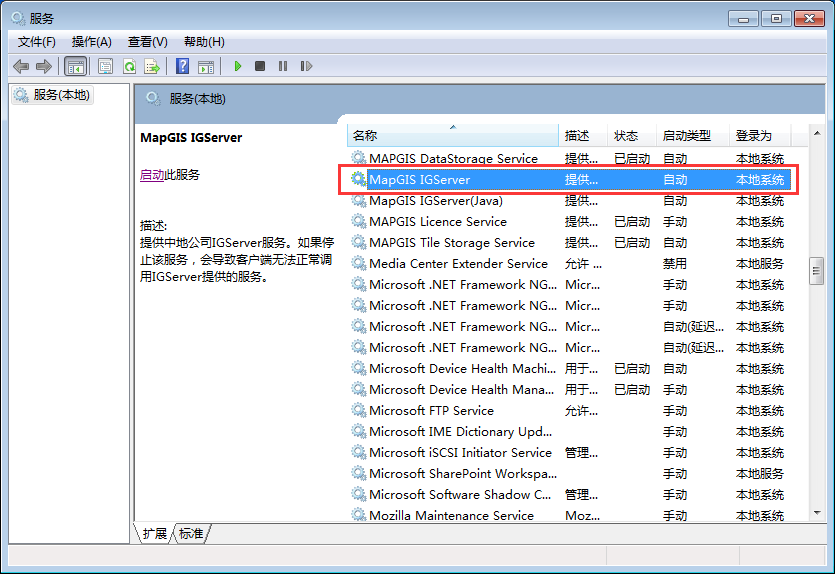Click the Export list toolbar icon

pyautogui.click(x=152, y=67)
